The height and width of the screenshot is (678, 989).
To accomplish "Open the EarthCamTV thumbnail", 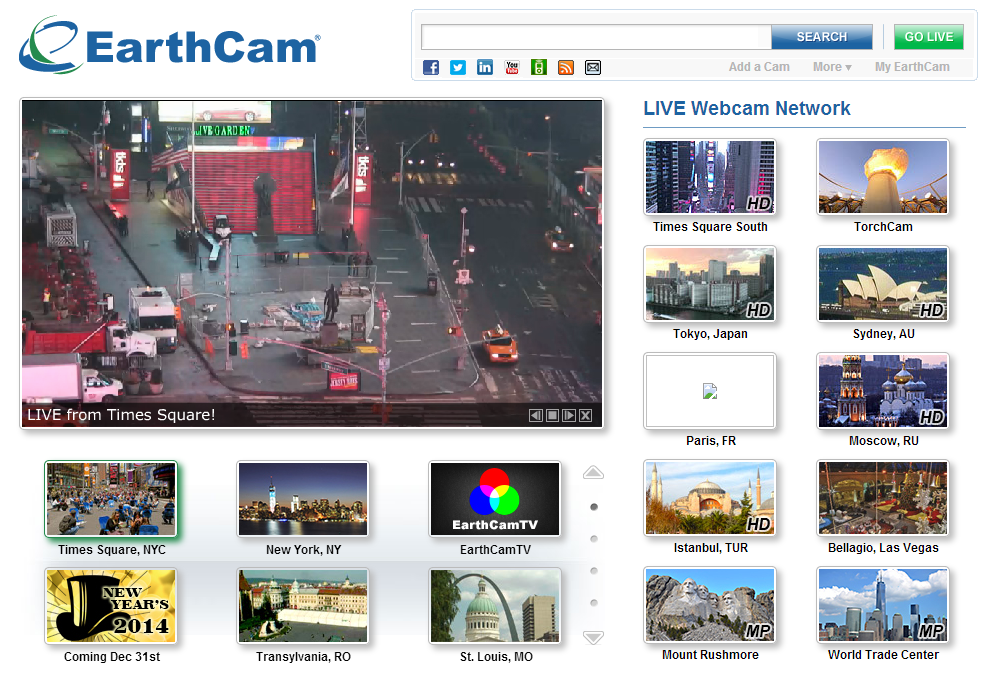I will (x=495, y=499).
